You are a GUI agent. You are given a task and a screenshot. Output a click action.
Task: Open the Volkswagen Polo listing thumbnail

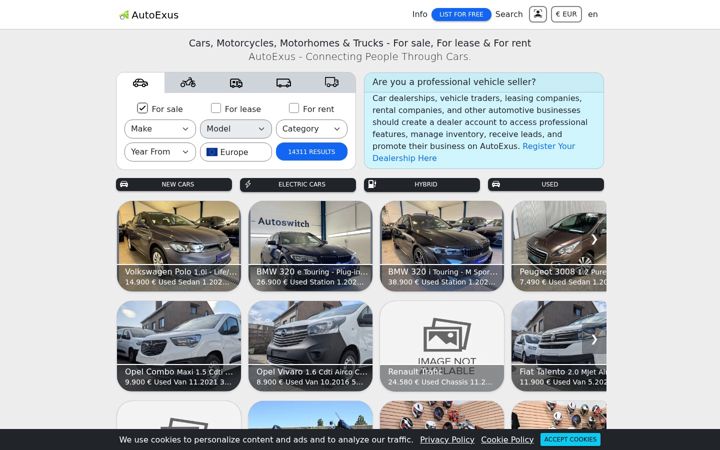(x=179, y=246)
